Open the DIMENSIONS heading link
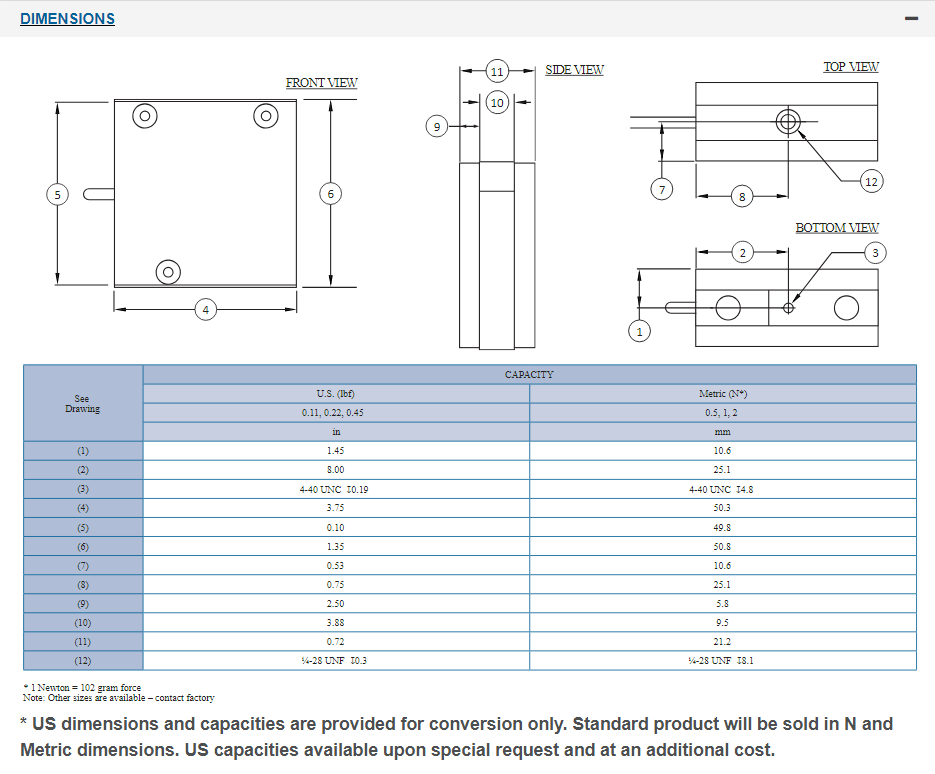 tap(66, 18)
